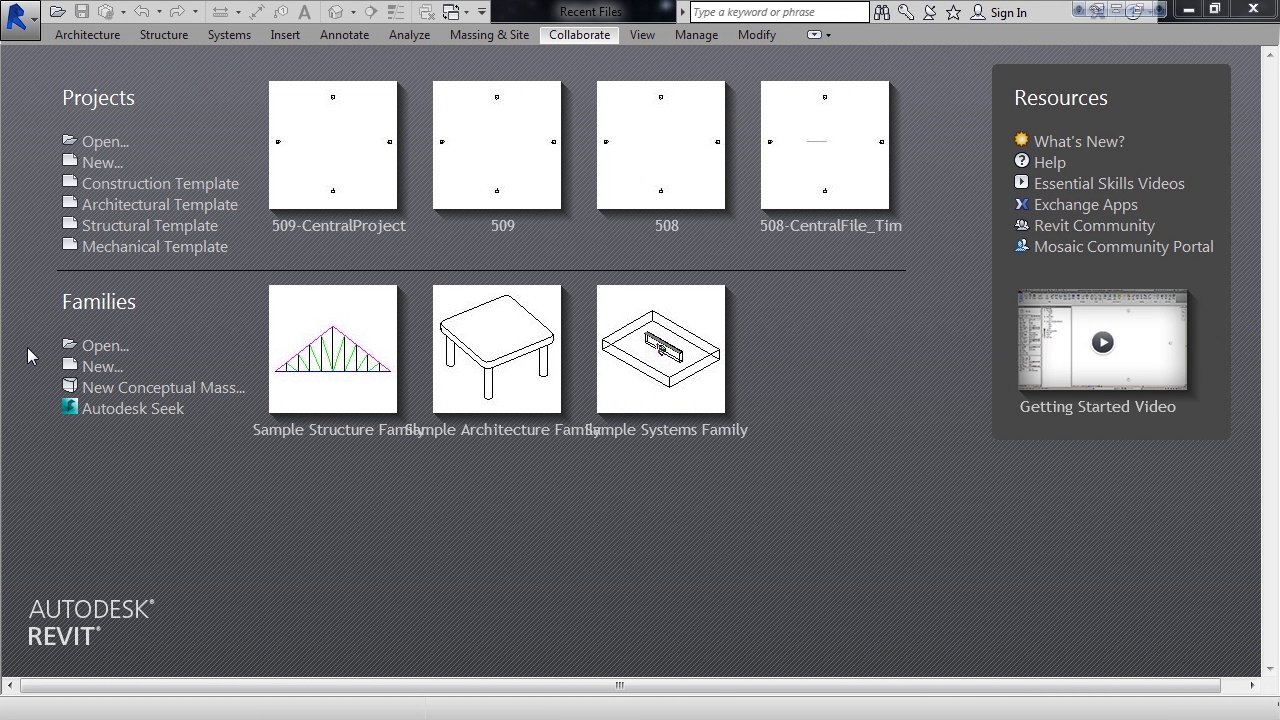The height and width of the screenshot is (720, 1280).
Task: Select the Aligned Dimension tool icon
Action: tap(257, 12)
